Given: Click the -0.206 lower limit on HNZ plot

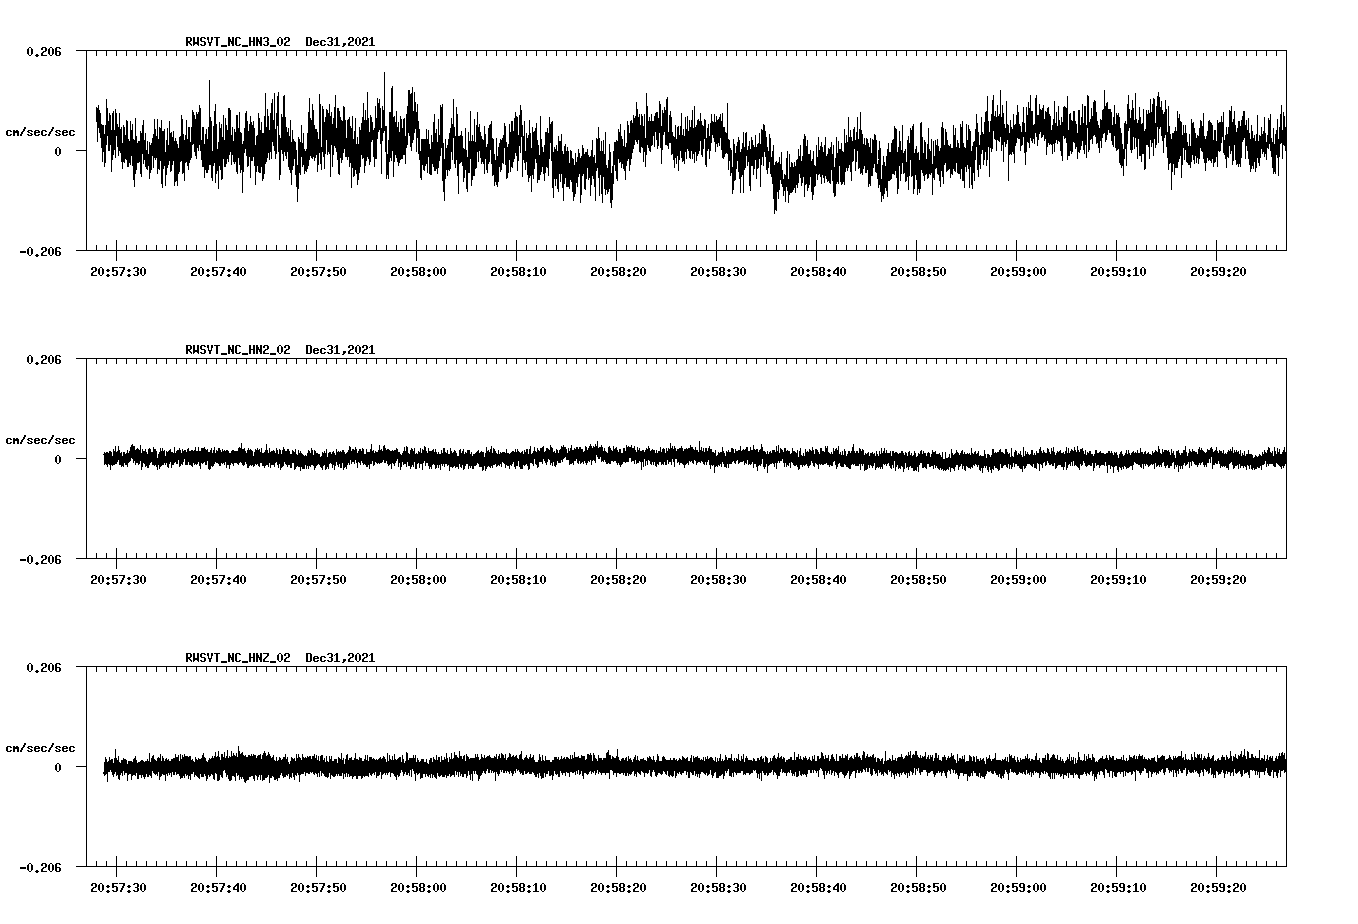Looking at the screenshot, I should [40, 868].
